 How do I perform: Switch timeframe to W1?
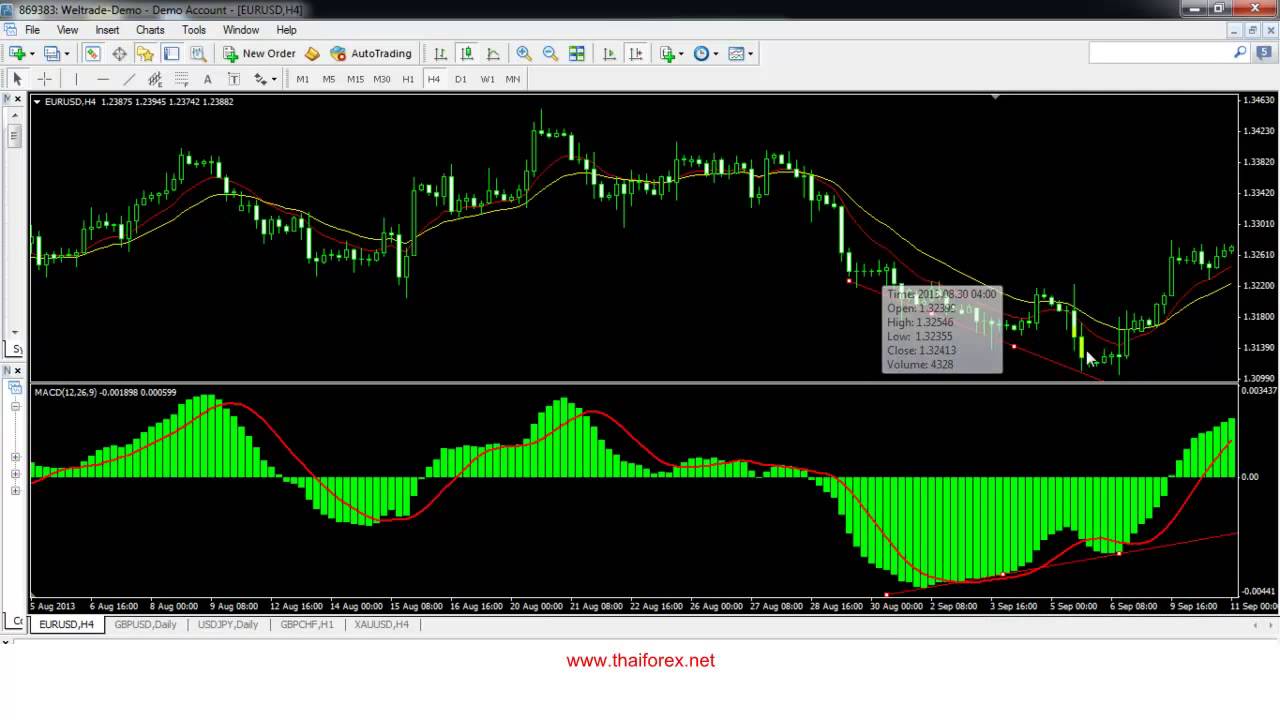pos(487,79)
